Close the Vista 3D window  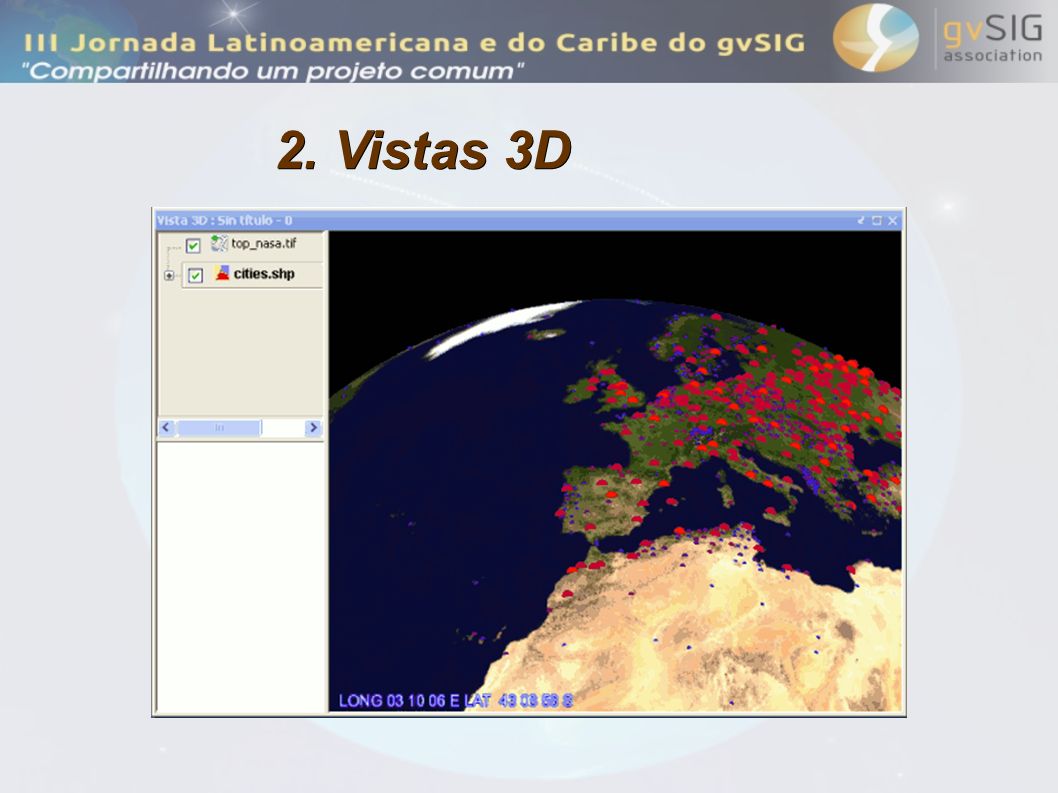893,221
